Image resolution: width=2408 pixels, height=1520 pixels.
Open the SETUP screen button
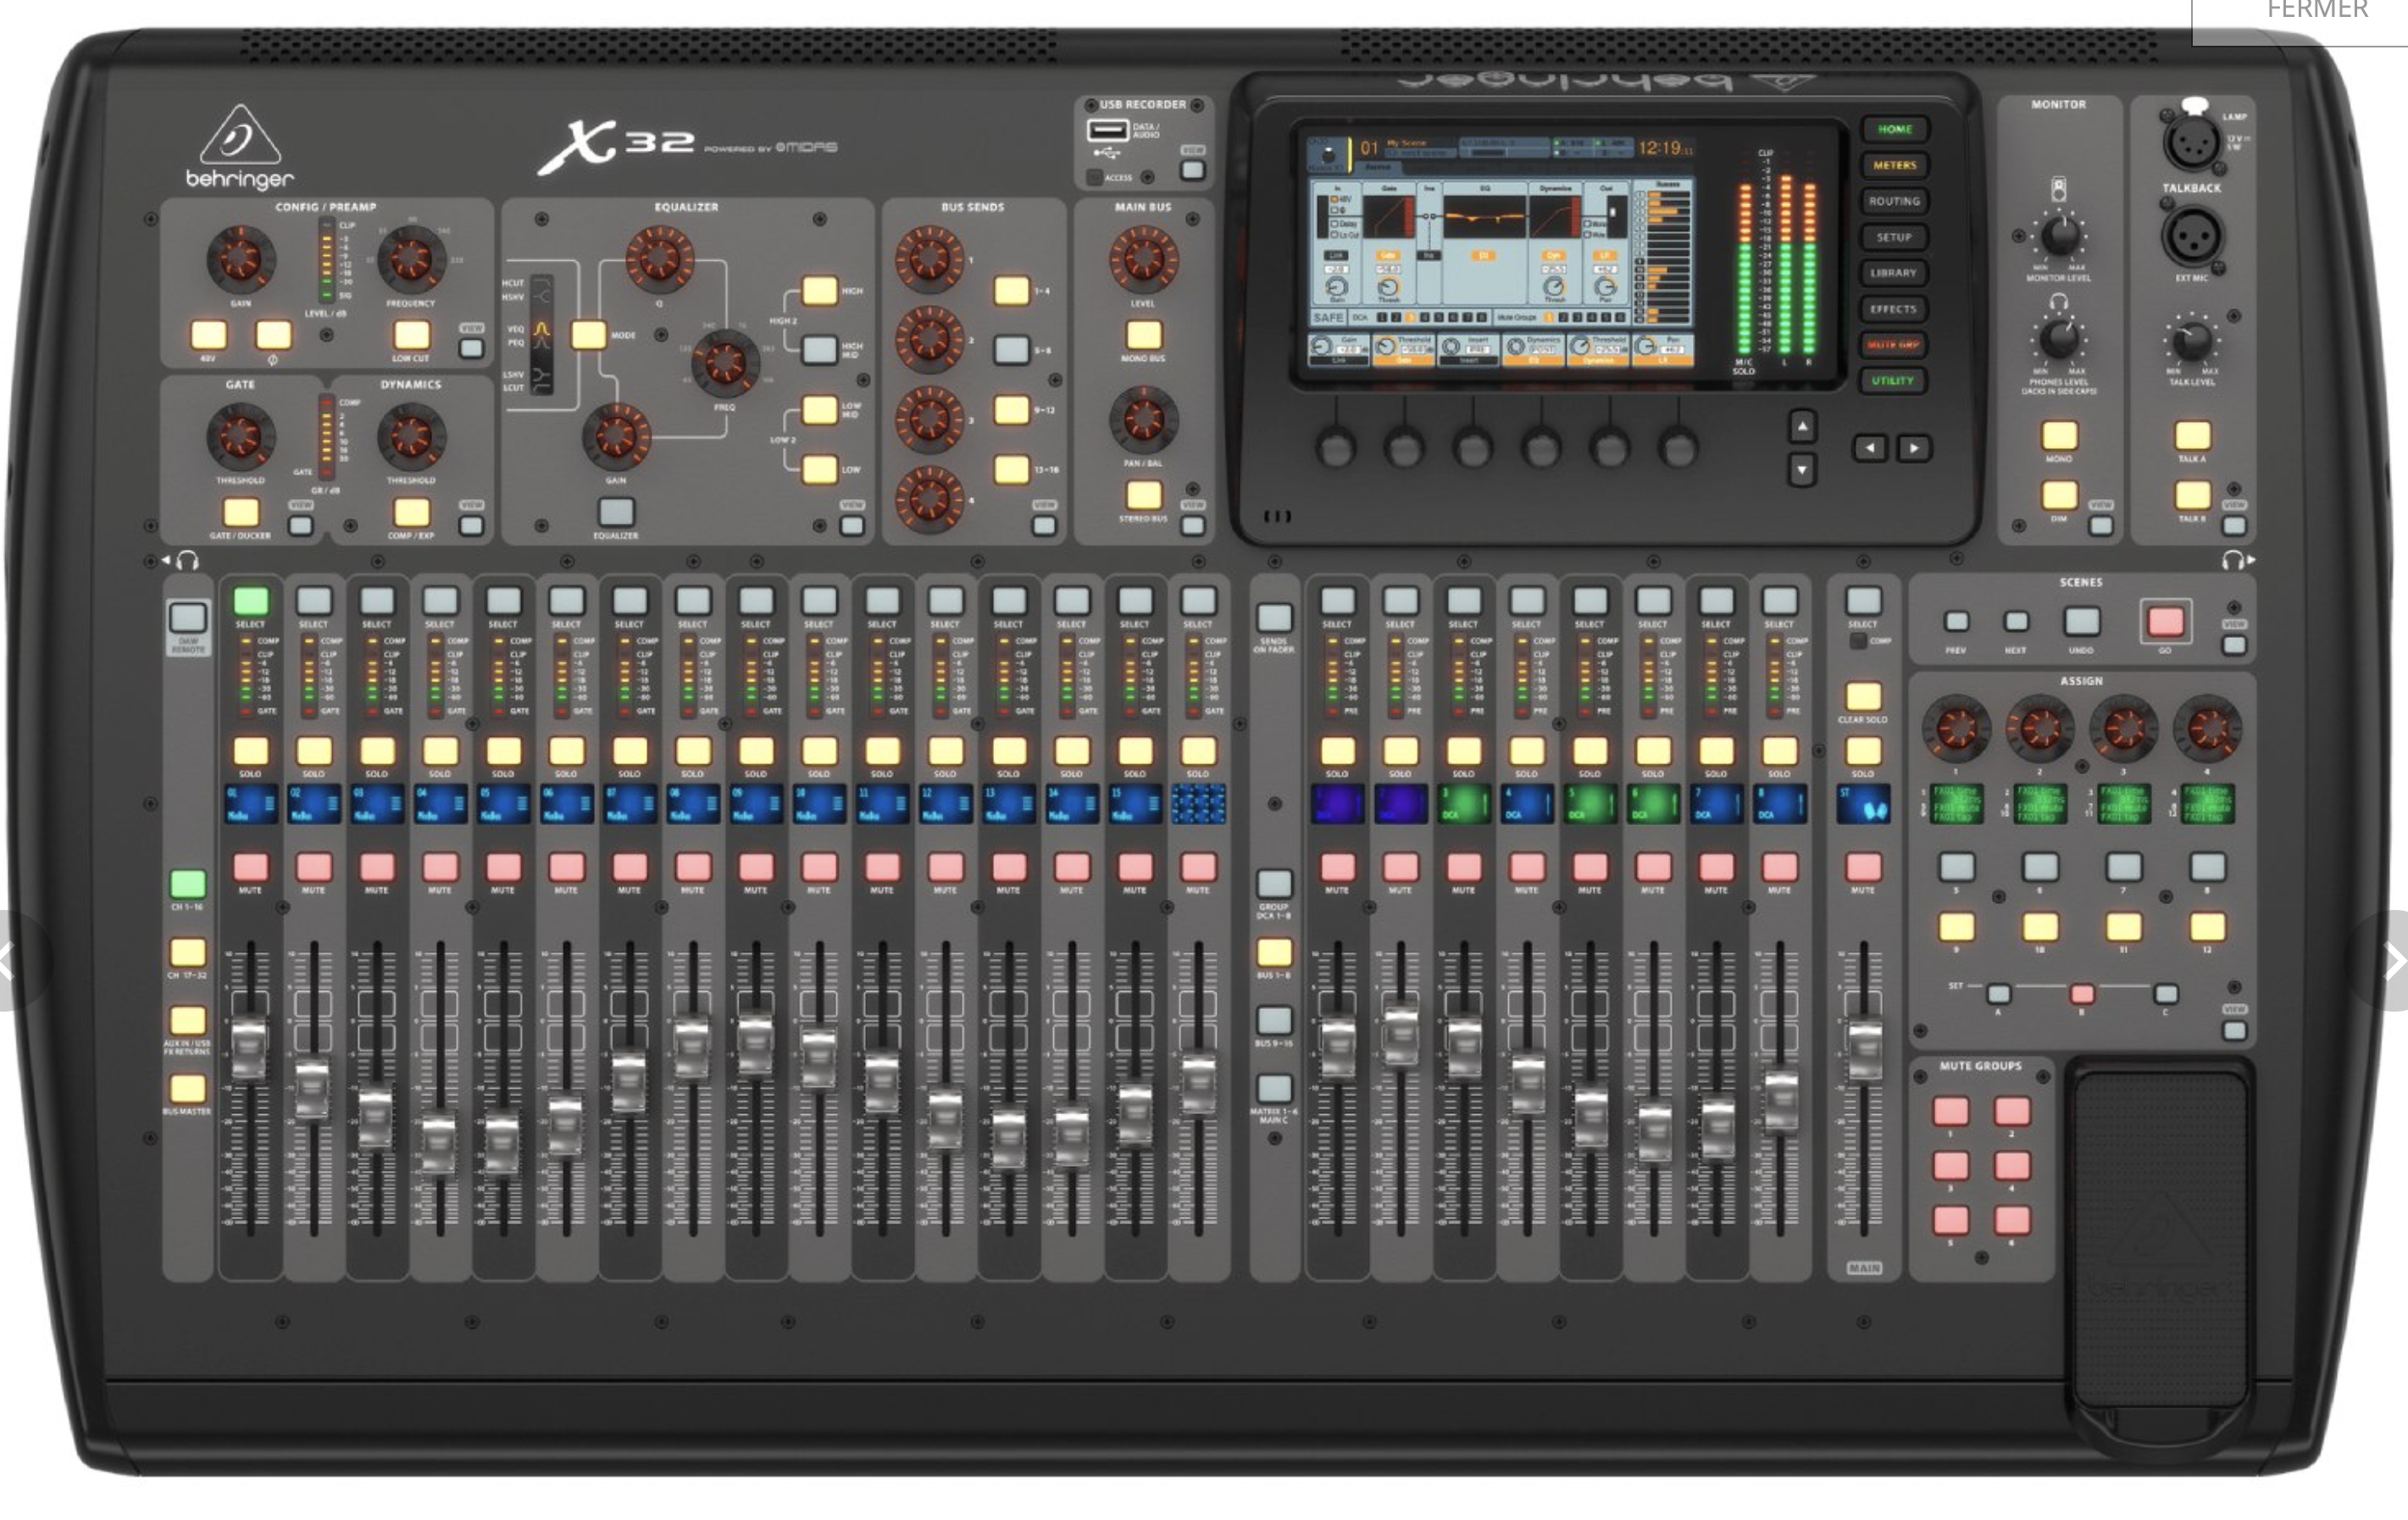1894,237
